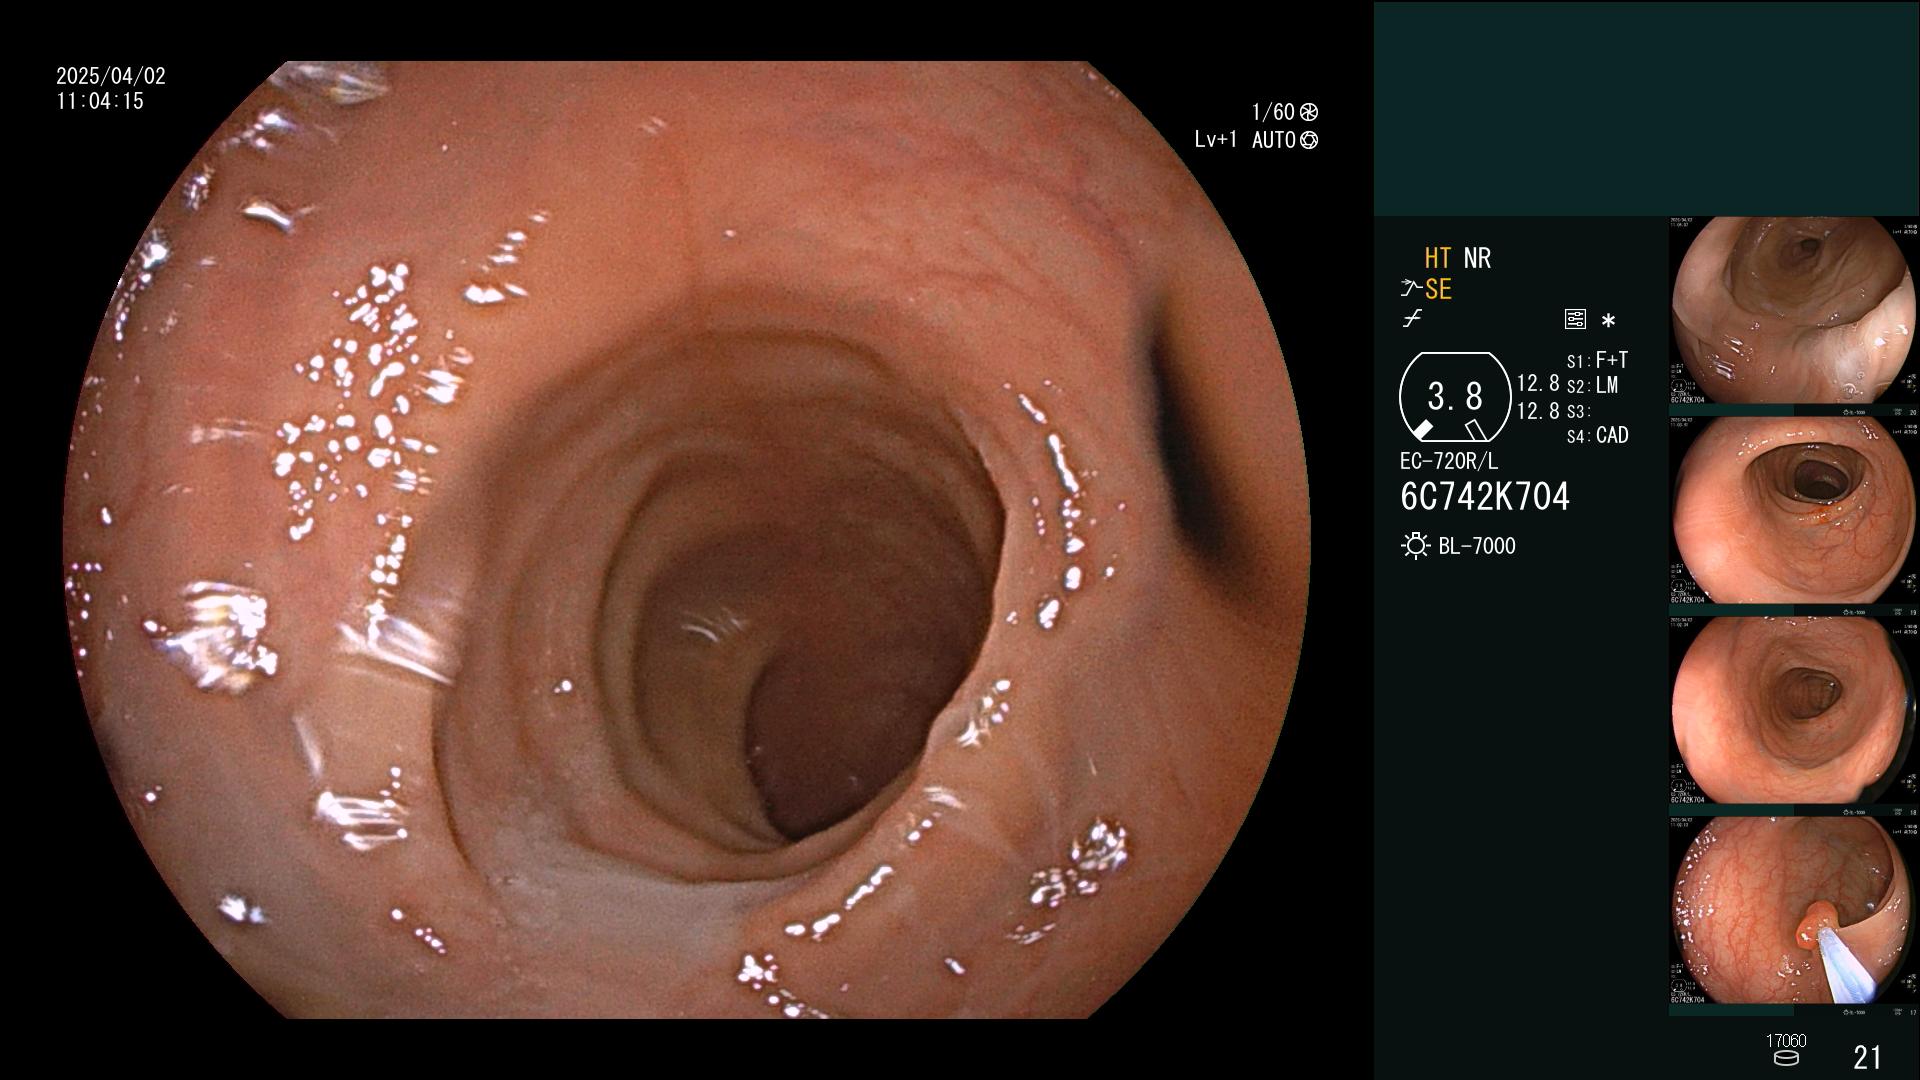Click the storage disk icon under 17060
1920x1080 pixels.
pos(1785,1058)
